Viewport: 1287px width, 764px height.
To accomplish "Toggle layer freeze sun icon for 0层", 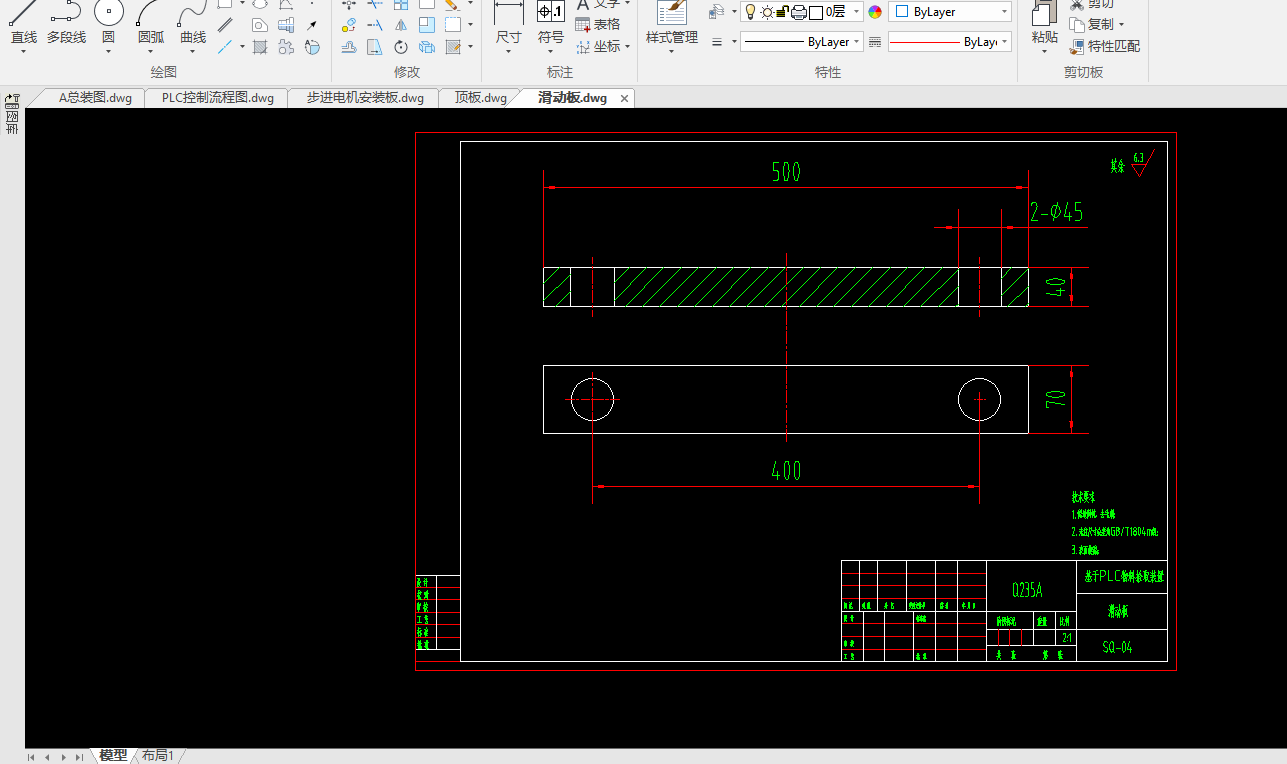I will point(767,12).
